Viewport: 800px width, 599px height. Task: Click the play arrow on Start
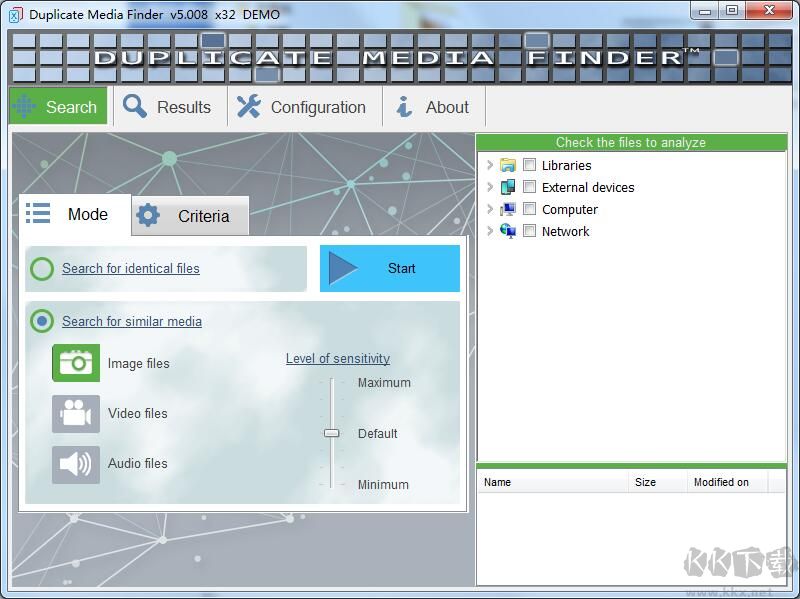tap(343, 268)
